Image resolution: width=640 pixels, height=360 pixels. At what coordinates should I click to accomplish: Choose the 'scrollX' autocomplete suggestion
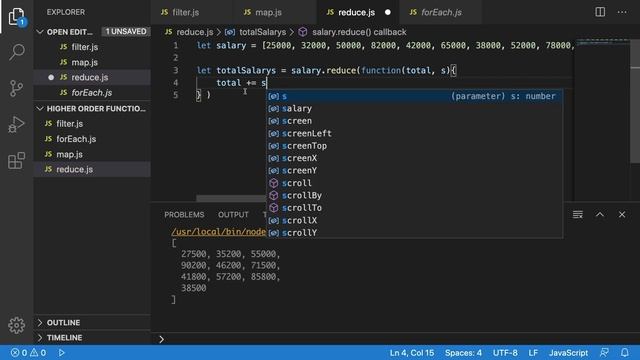414,220
